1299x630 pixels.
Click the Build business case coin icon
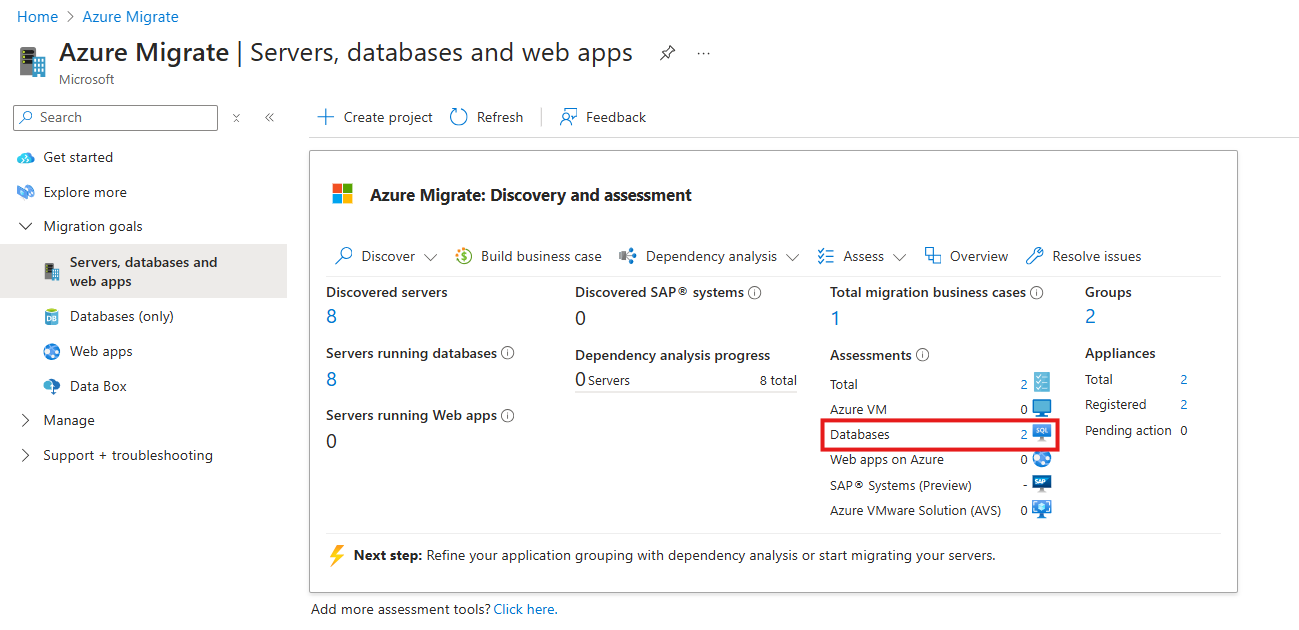pyautogui.click(x=463, y=255)
